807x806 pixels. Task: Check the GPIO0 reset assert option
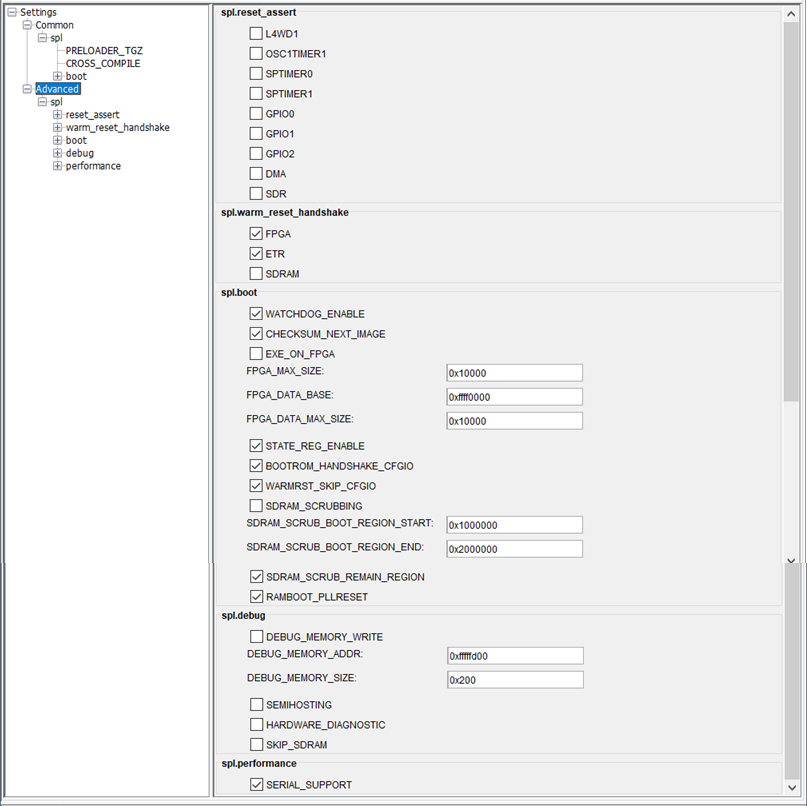[257, 114]
